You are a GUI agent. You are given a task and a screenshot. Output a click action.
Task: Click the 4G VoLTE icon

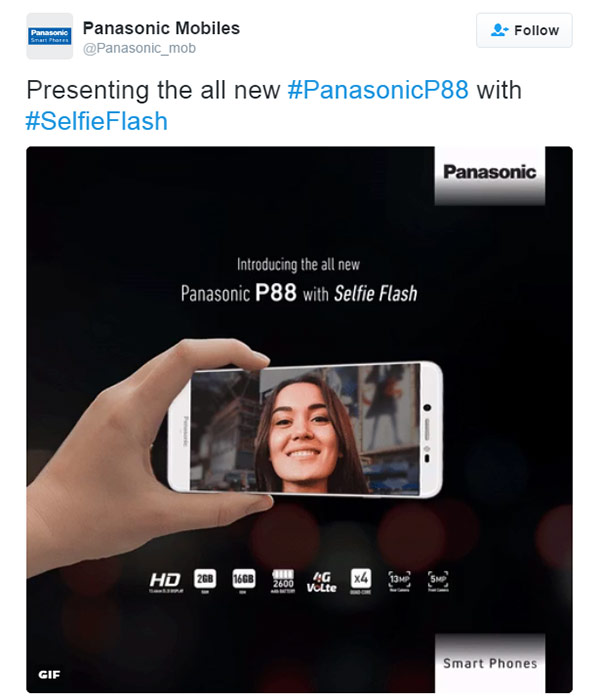321,582
